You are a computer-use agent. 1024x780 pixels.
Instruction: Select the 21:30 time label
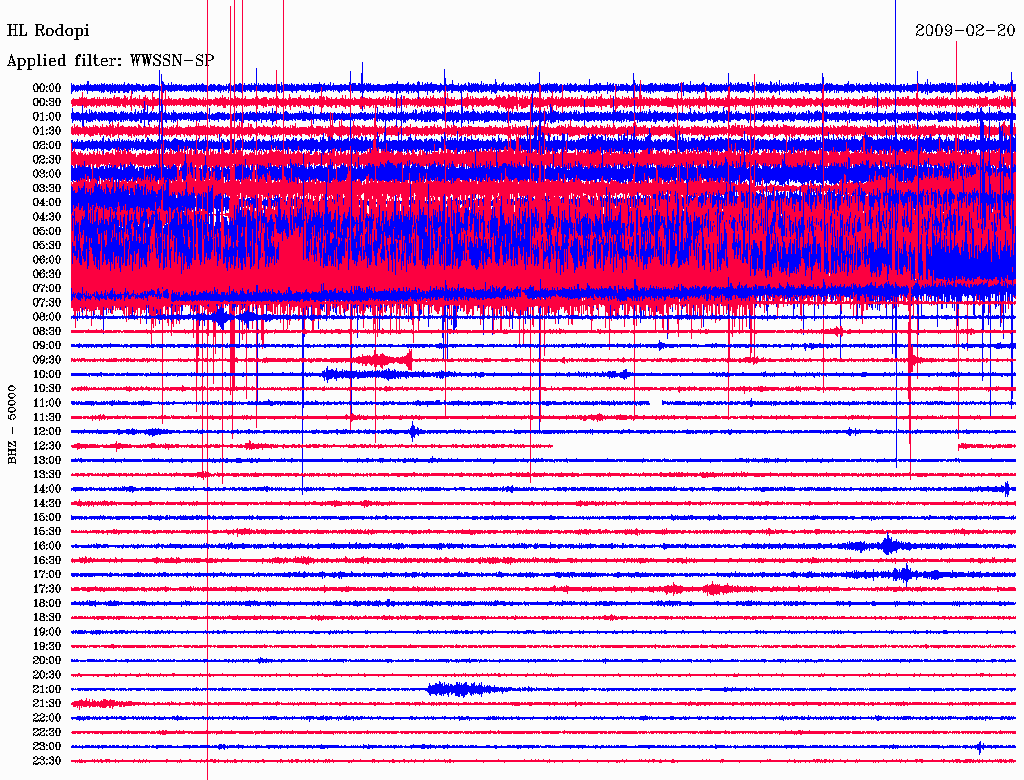click(47, 704)
